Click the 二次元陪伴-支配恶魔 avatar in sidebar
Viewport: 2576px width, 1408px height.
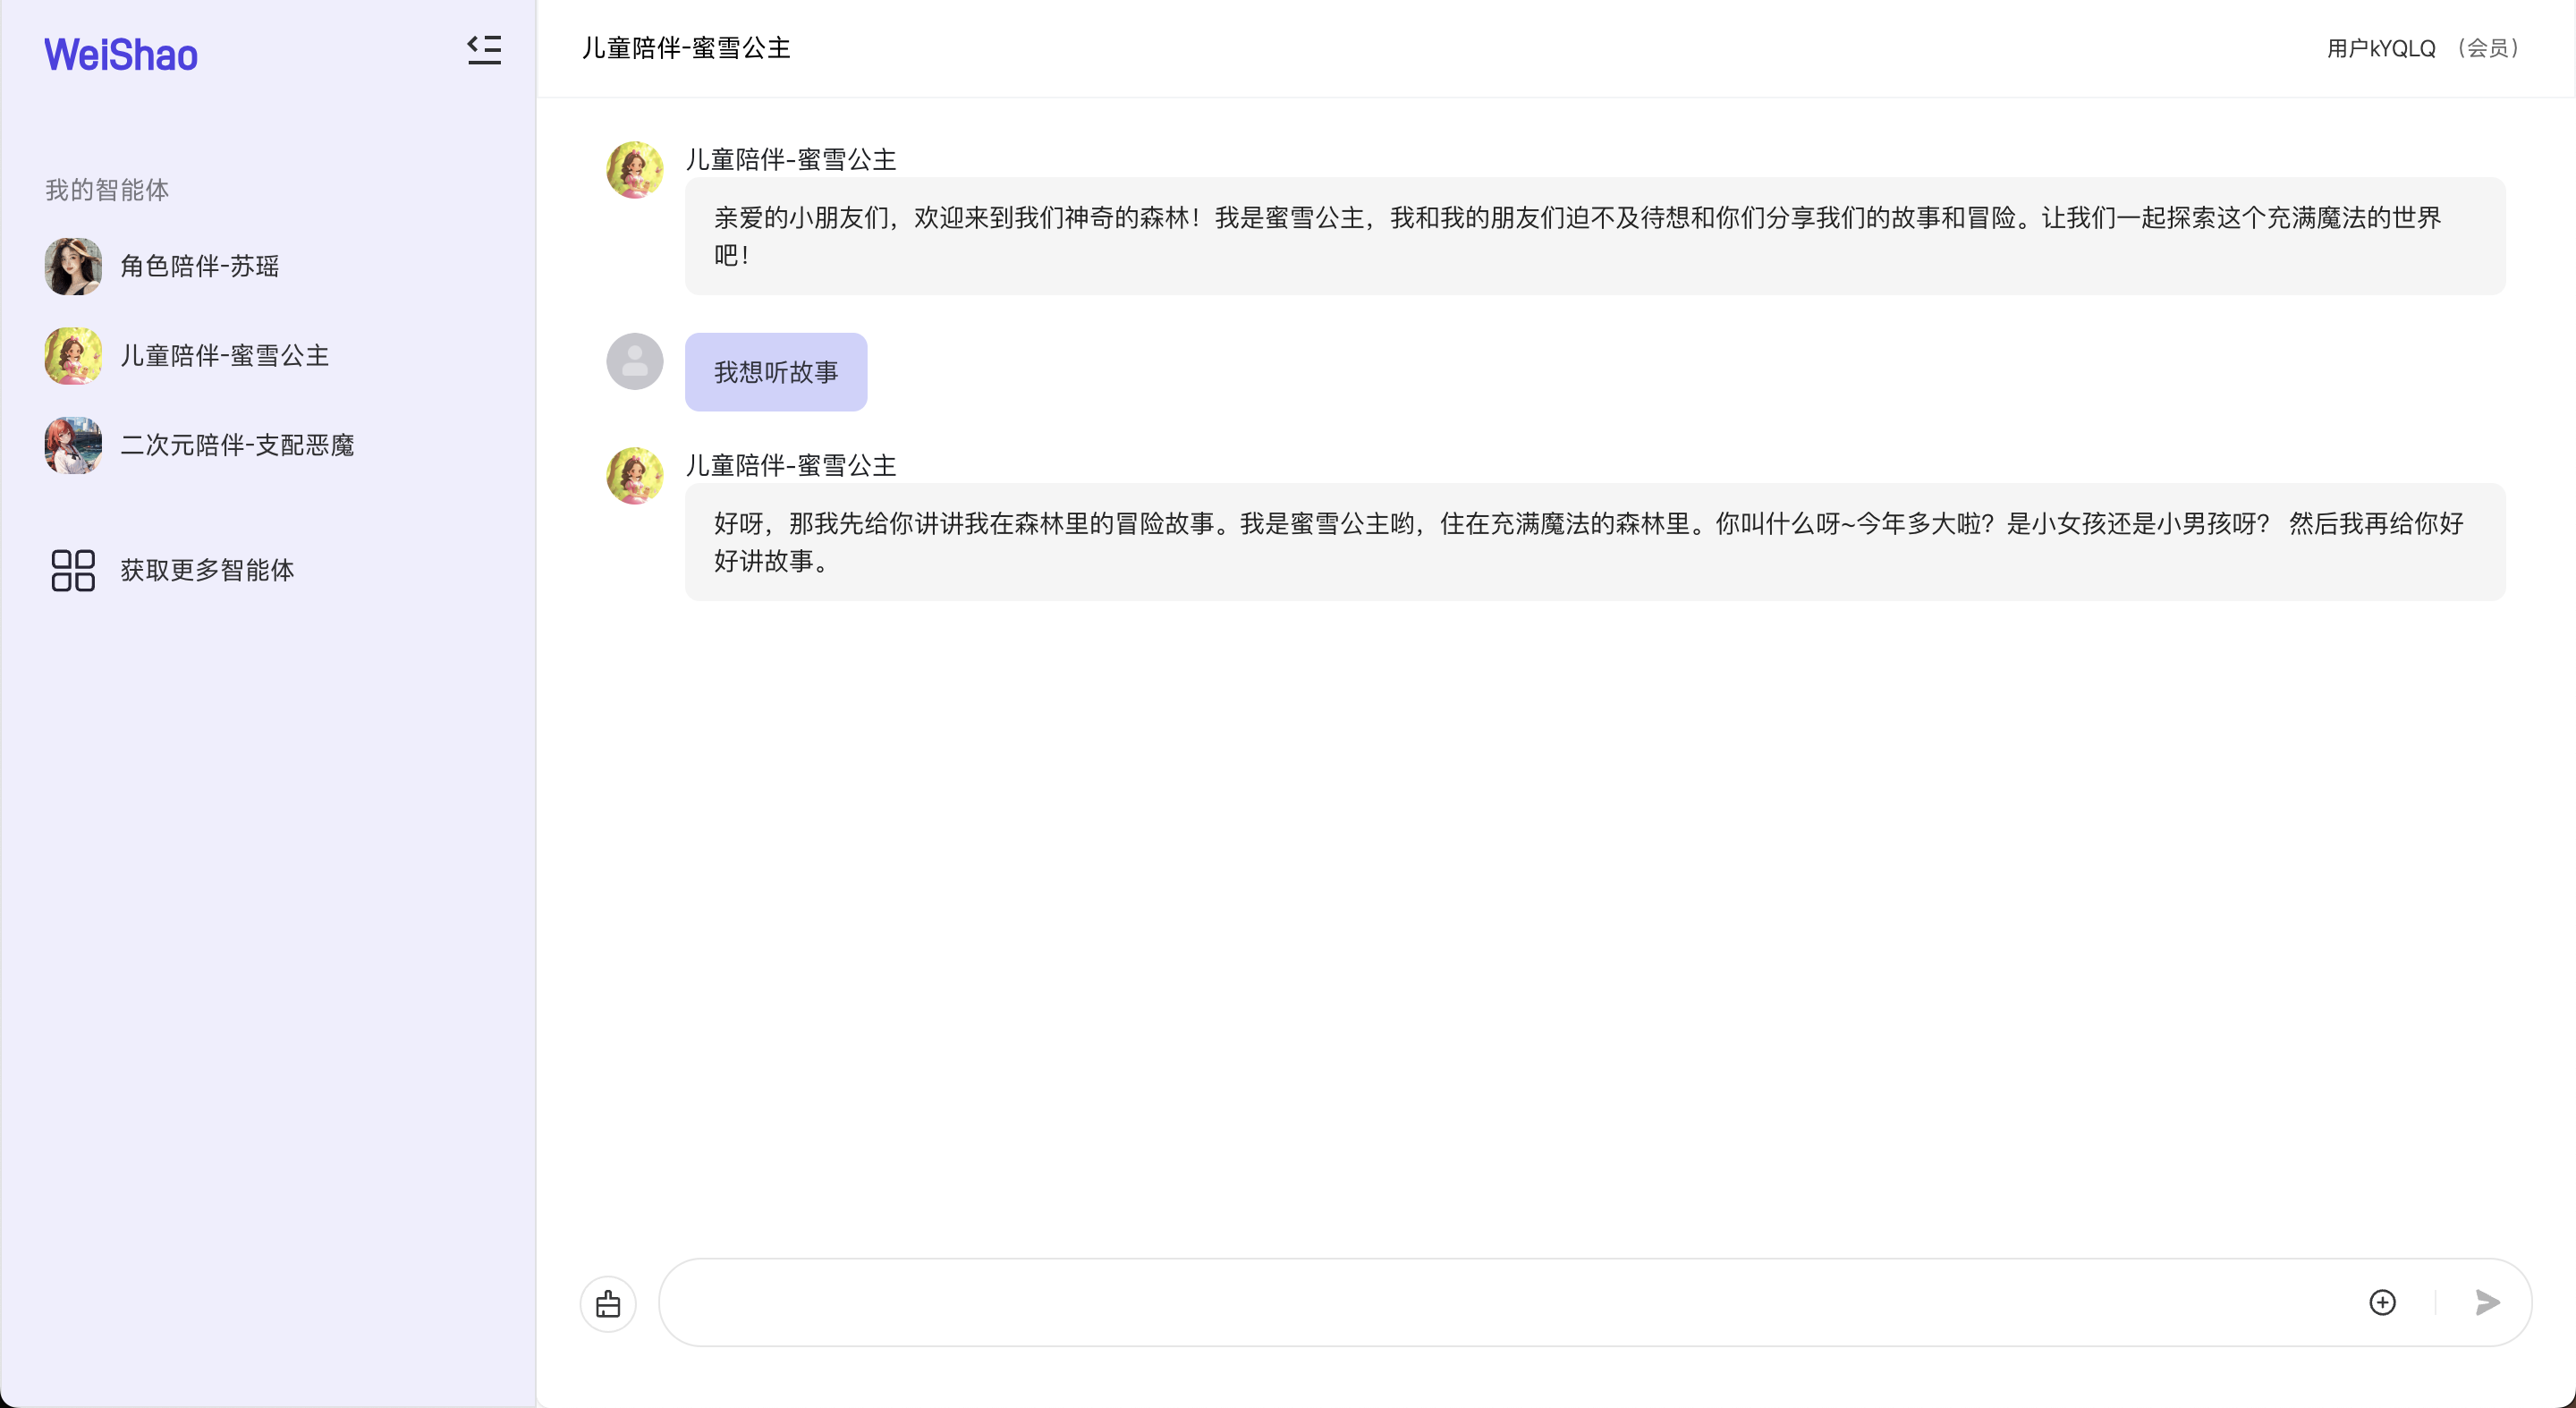[73, 445]
